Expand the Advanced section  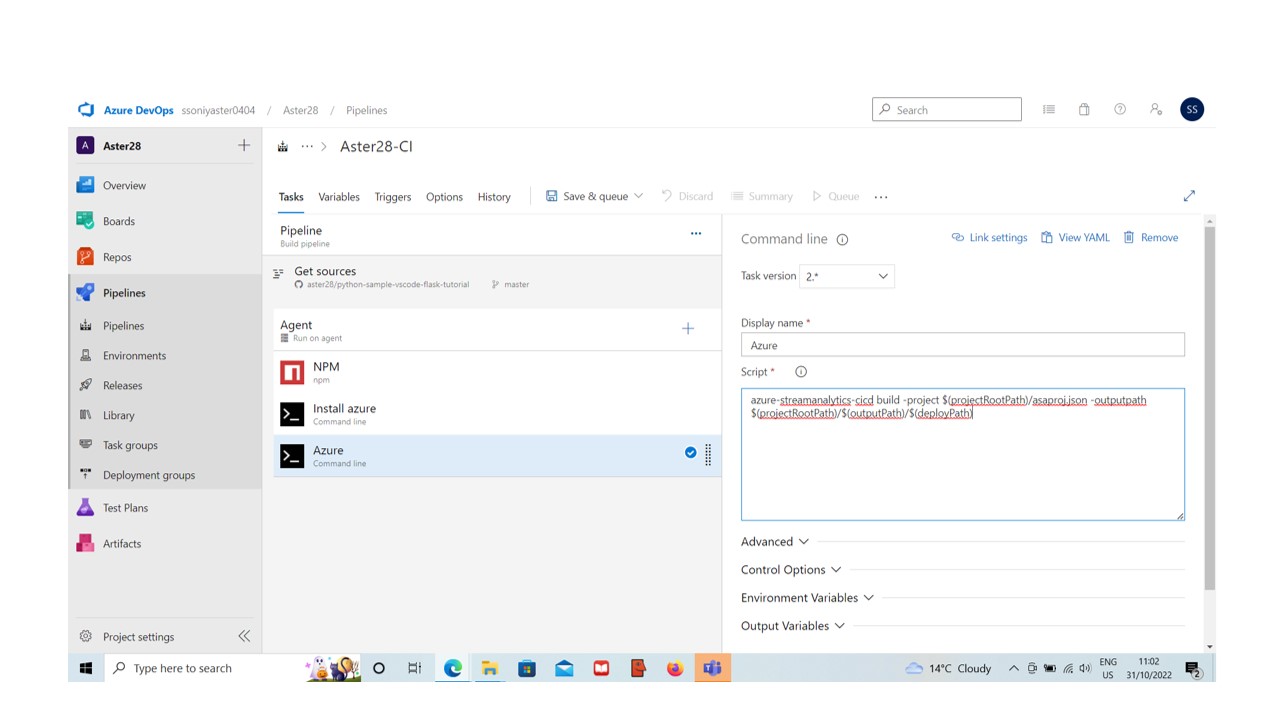(x=774, y=542)
